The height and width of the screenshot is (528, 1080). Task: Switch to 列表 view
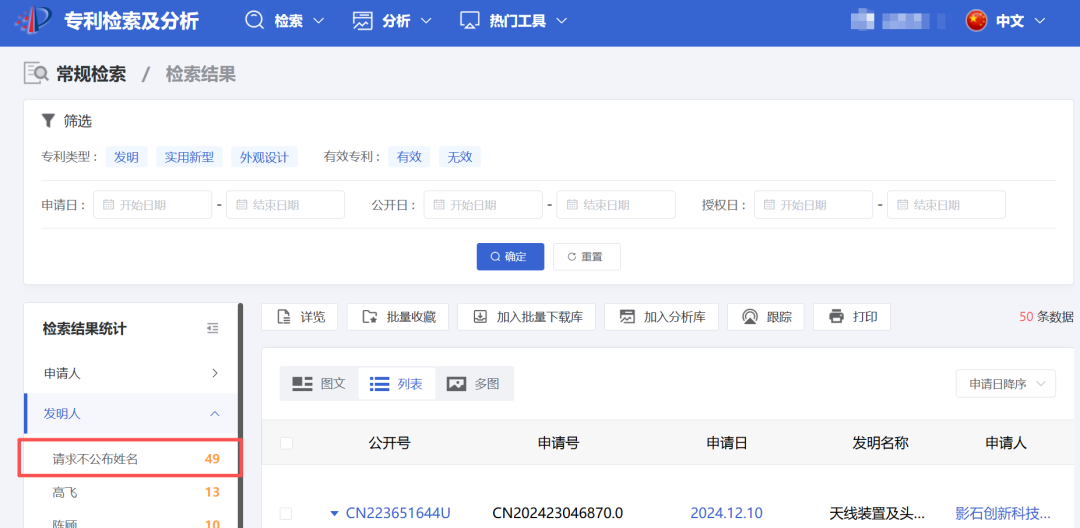click(x=397, y=383)
